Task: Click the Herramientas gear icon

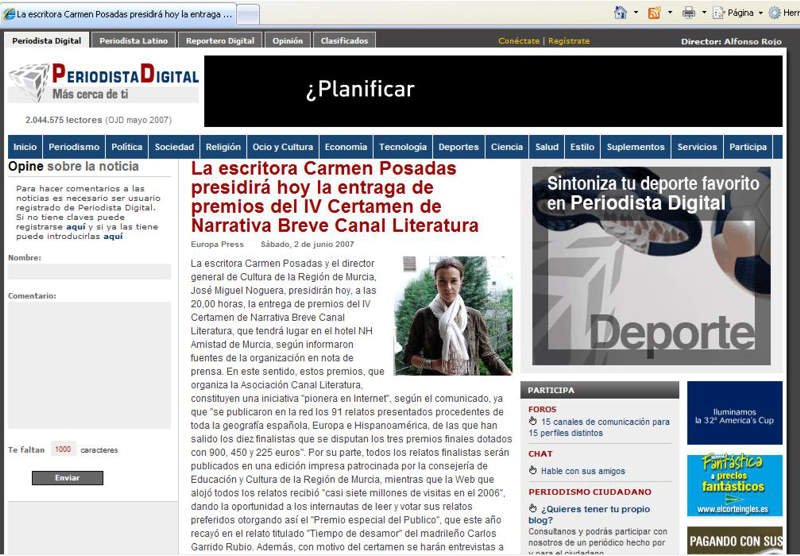Action: [x=775, y=13]
